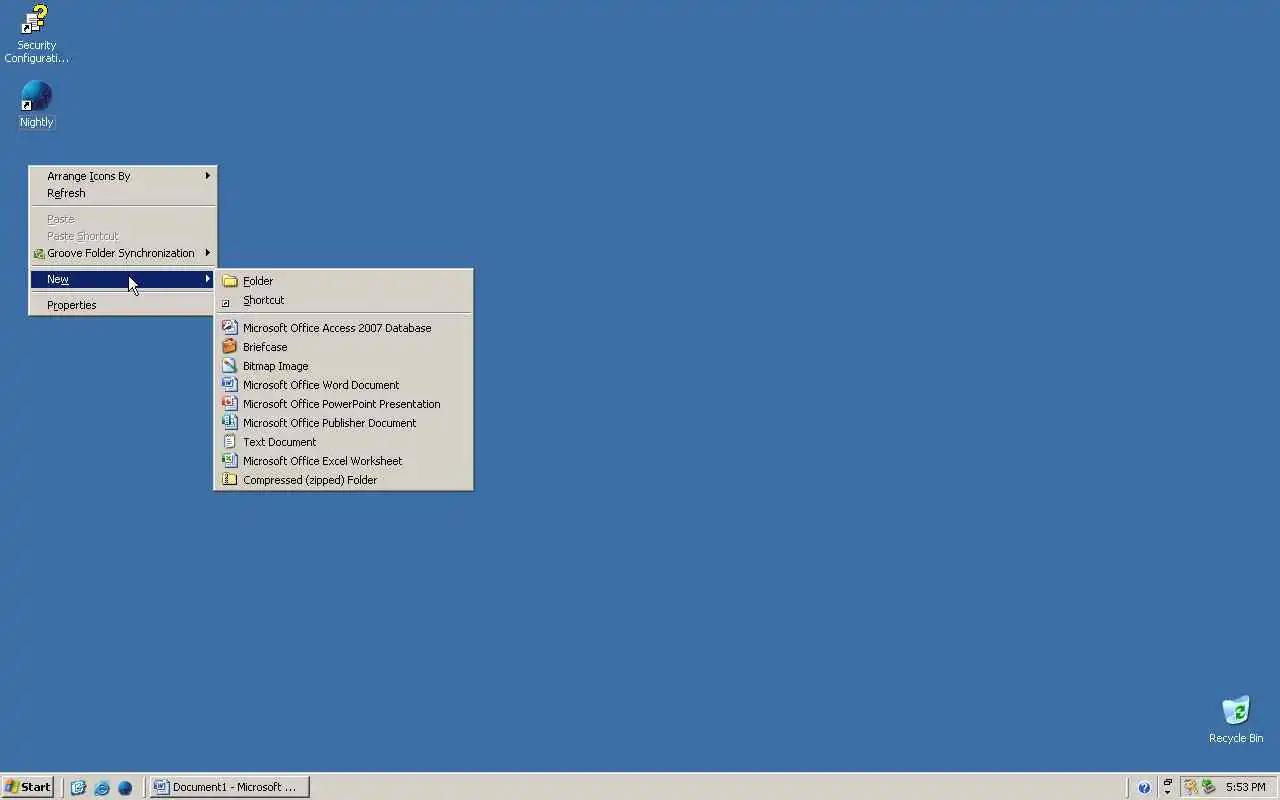
Task: Click the Shortcut arrow icon in submenu
Action: pyautogui.click(x=226, y=301)
